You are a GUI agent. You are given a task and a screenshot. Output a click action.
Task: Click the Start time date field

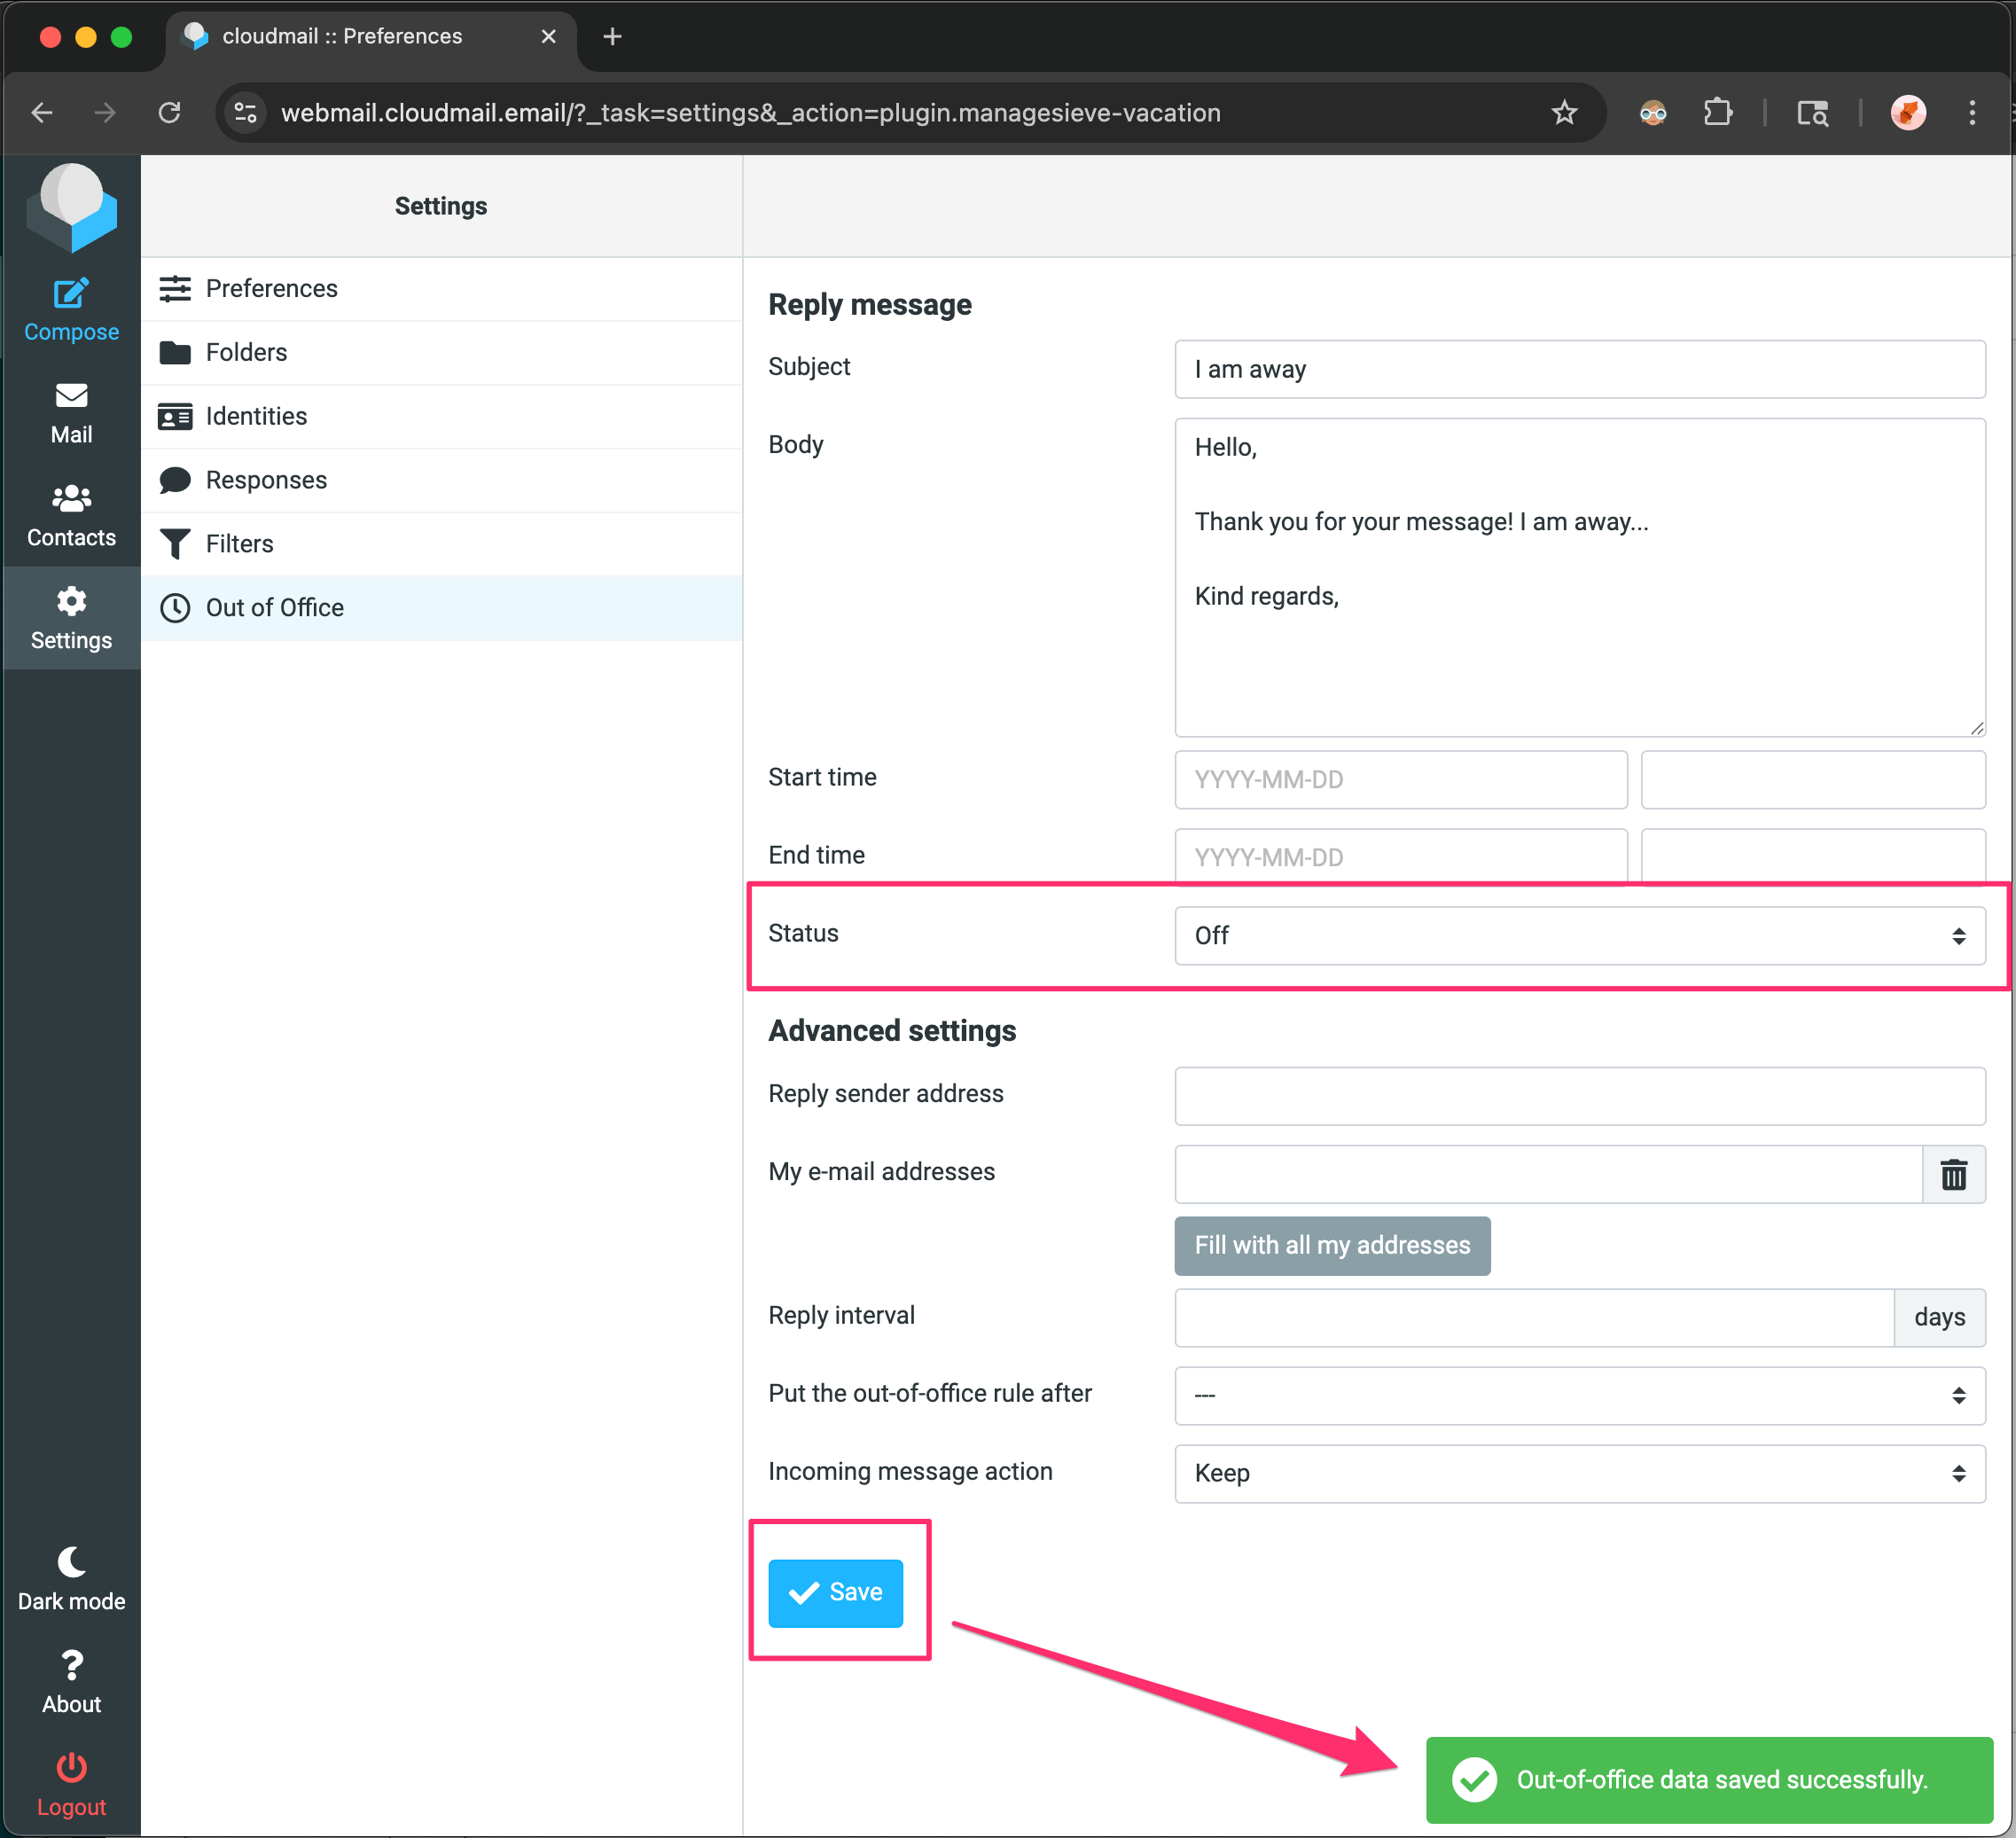click(x=1400, y=779)
